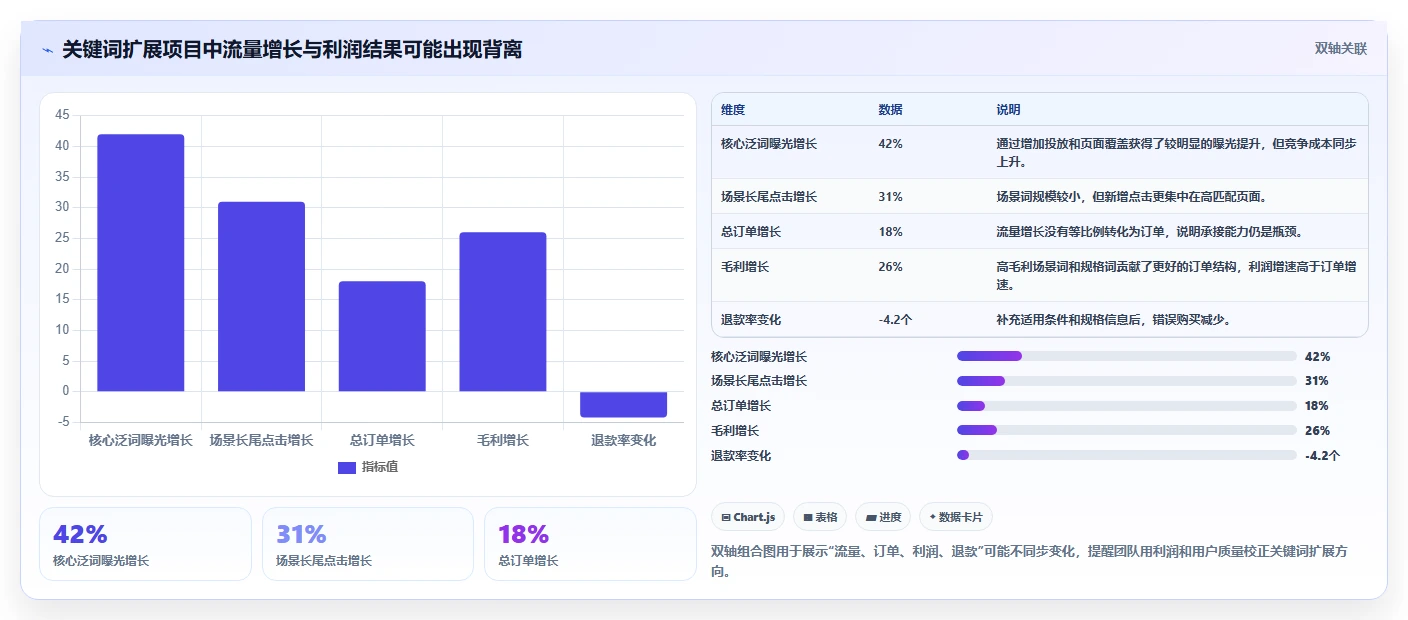This screenshot has width=1408, height=620.
Task: Click the page title 关键词扩展项目中流量增长
Action: point(292,49)
